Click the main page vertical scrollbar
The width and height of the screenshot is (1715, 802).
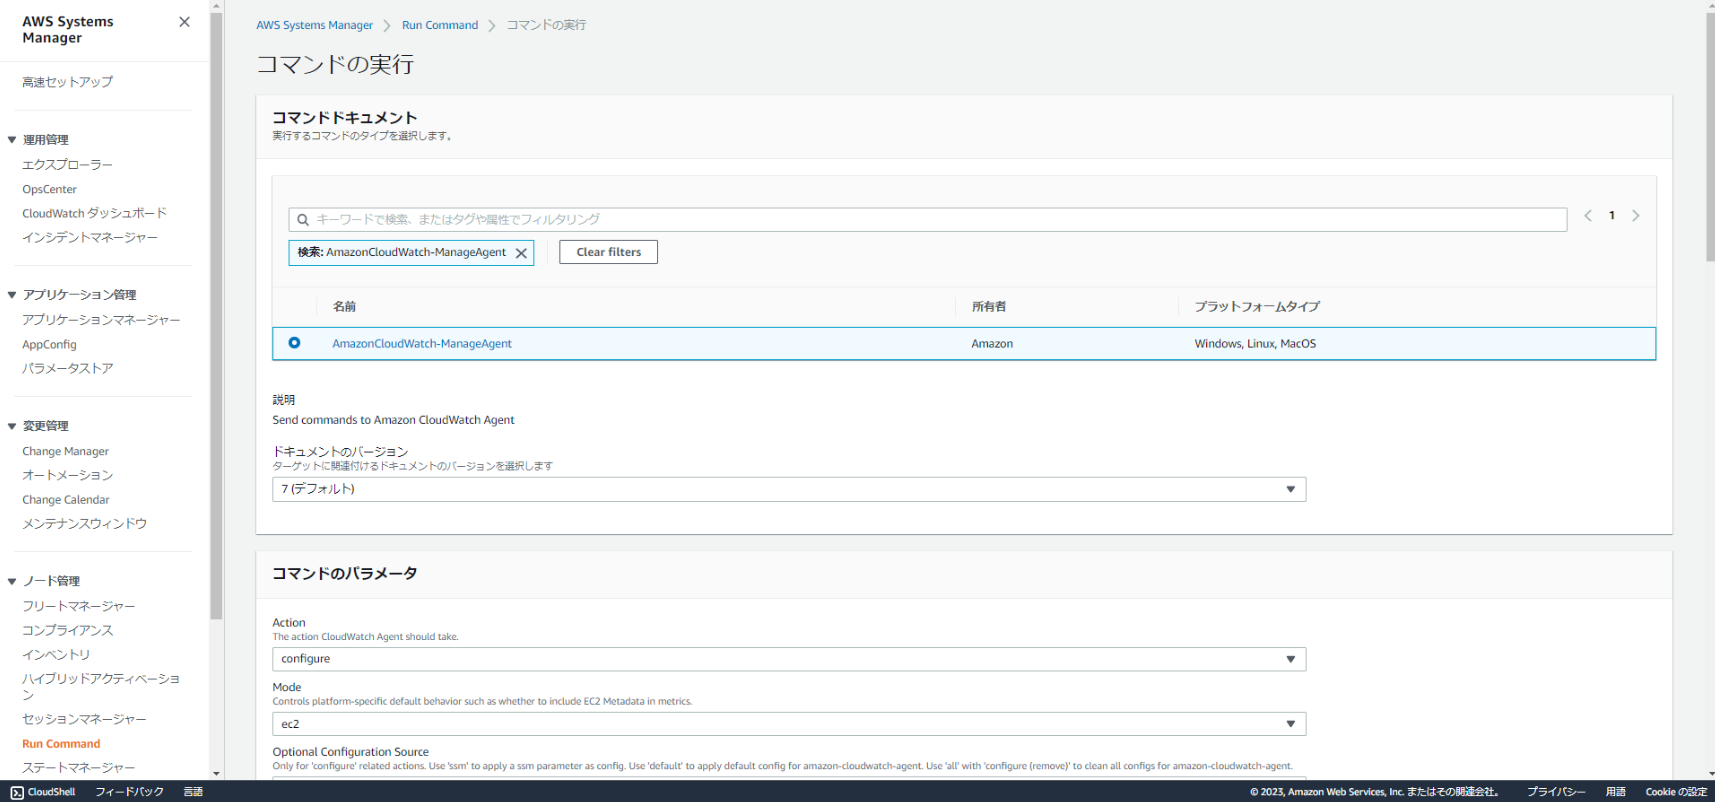1709,138
